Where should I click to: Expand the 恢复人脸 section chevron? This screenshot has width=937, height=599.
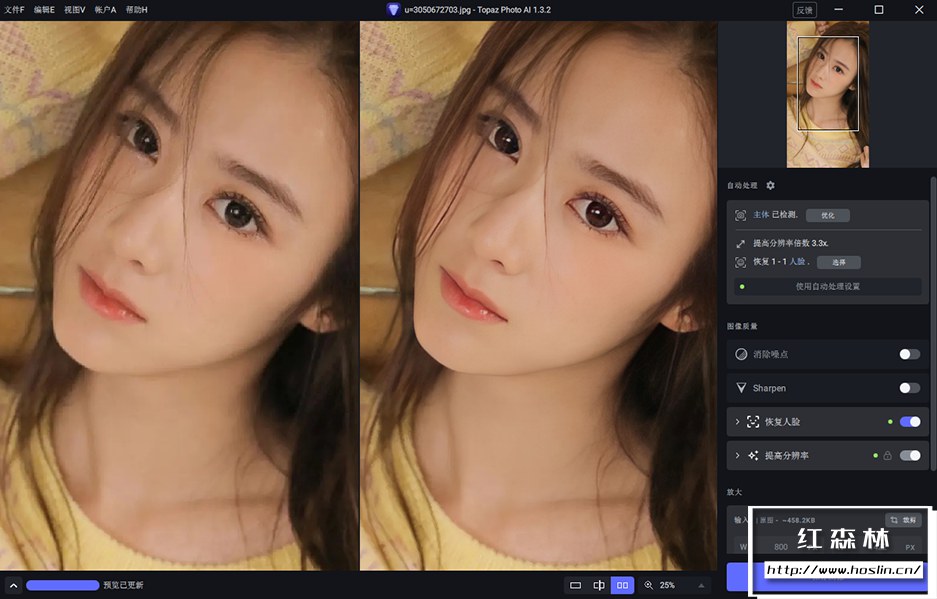(737, 421)
